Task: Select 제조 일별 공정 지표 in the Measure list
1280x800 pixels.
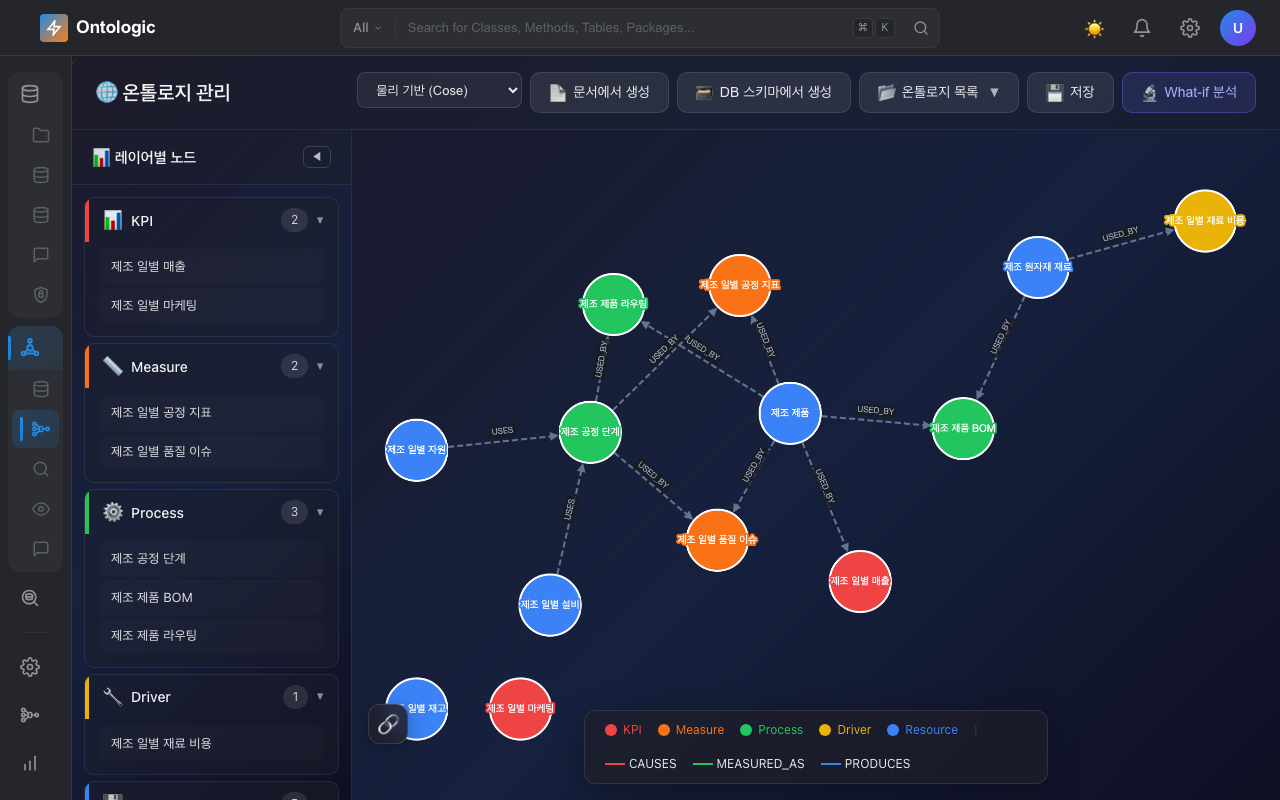Action: [x=211, y=412]
